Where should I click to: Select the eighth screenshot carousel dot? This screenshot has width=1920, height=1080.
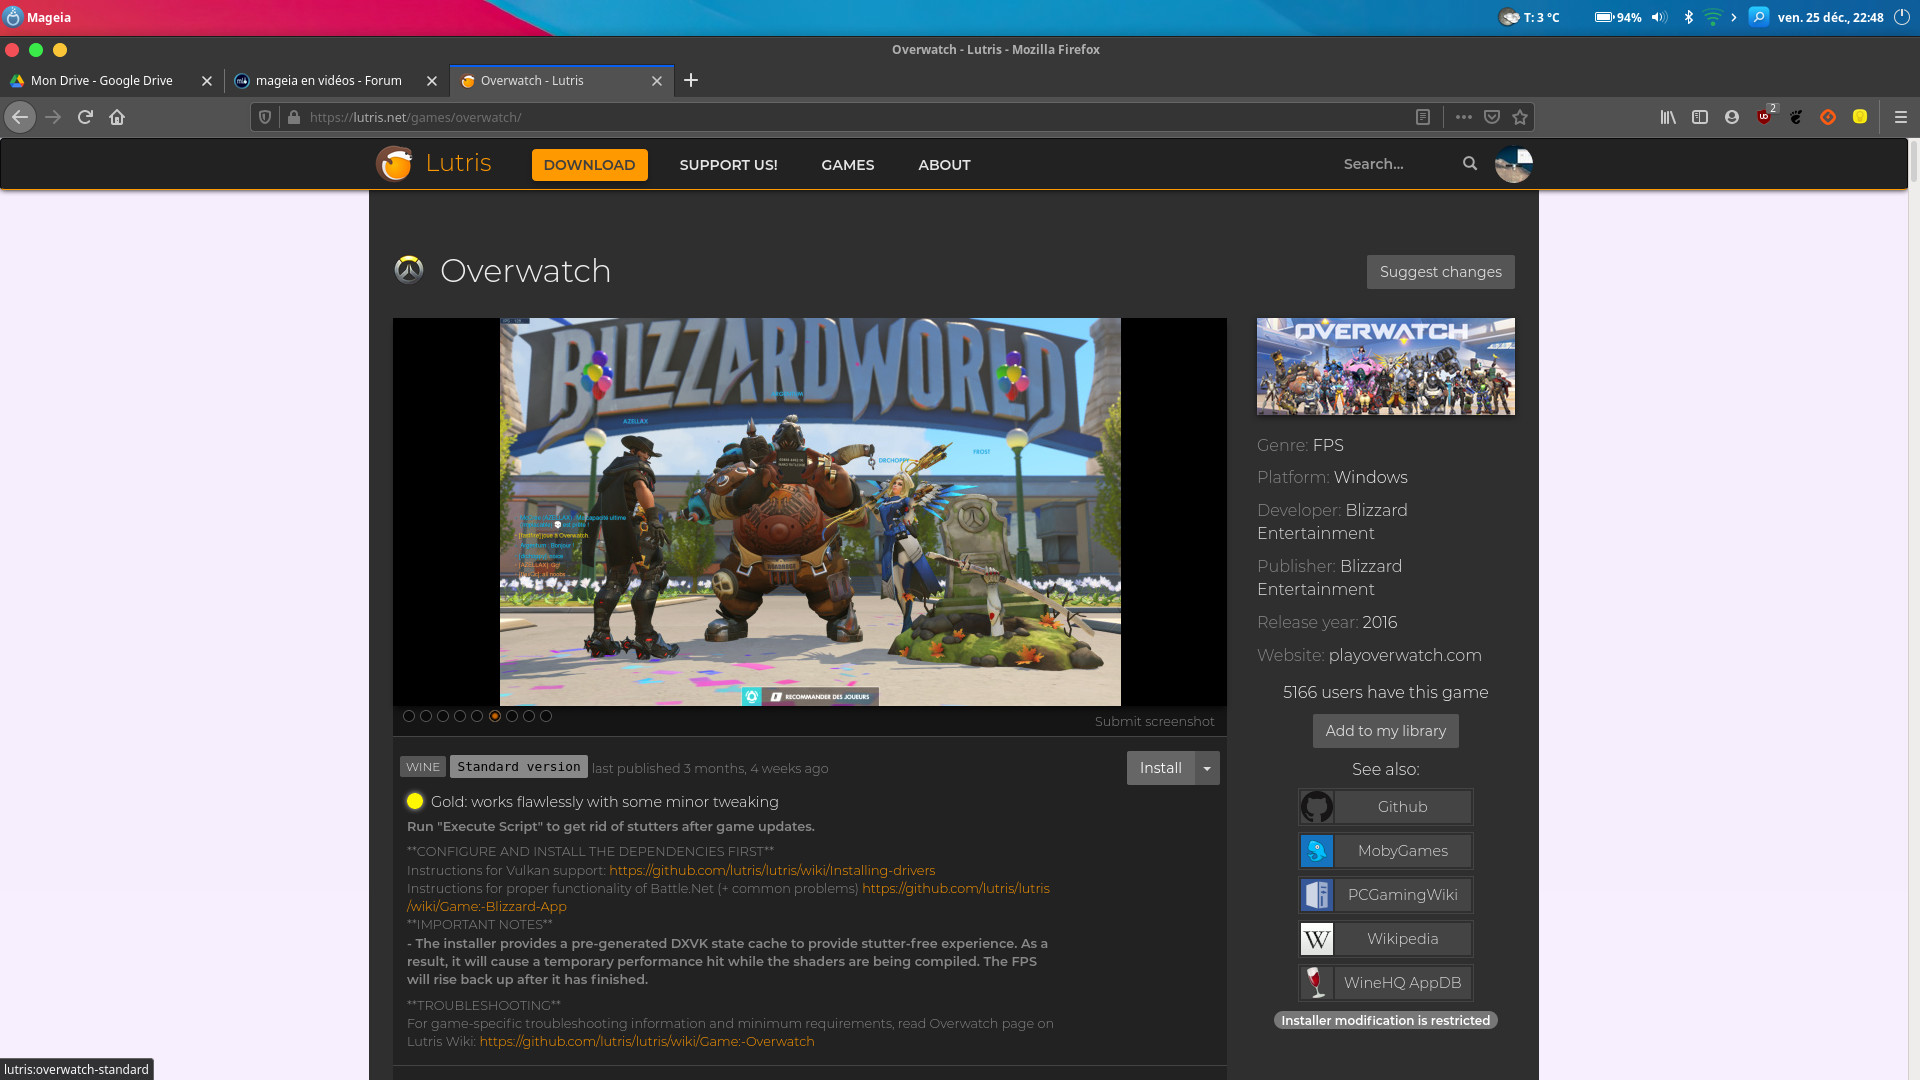(529, 716)
